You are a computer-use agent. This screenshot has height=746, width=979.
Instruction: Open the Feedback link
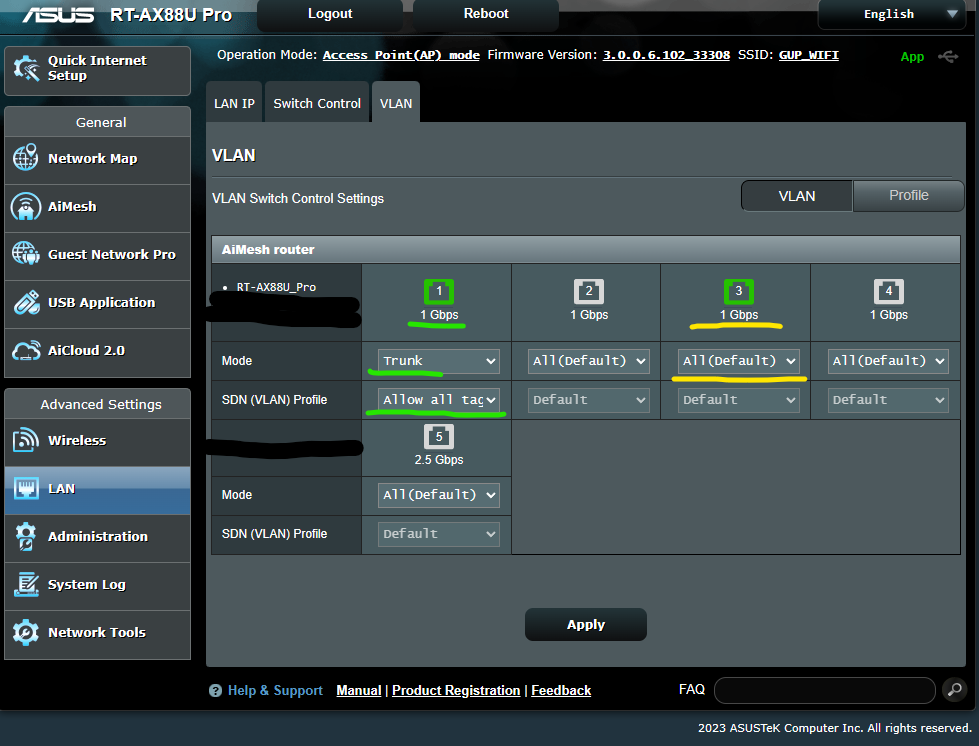click(561, 690)
